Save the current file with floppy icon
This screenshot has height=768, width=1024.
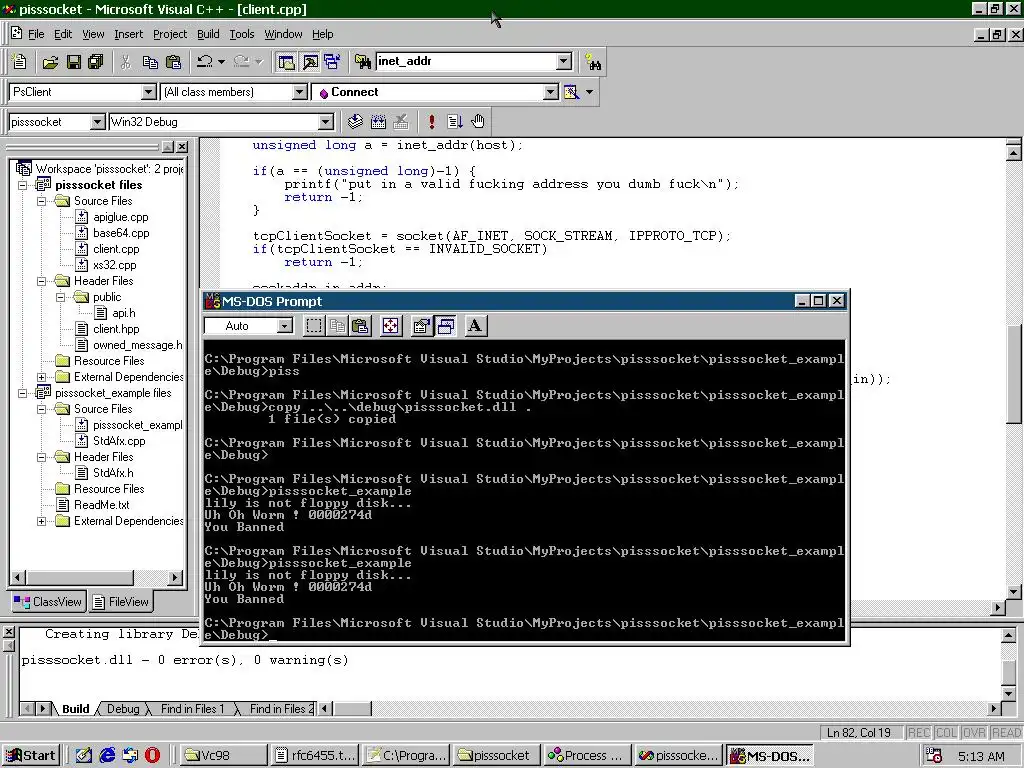(74, 62)
